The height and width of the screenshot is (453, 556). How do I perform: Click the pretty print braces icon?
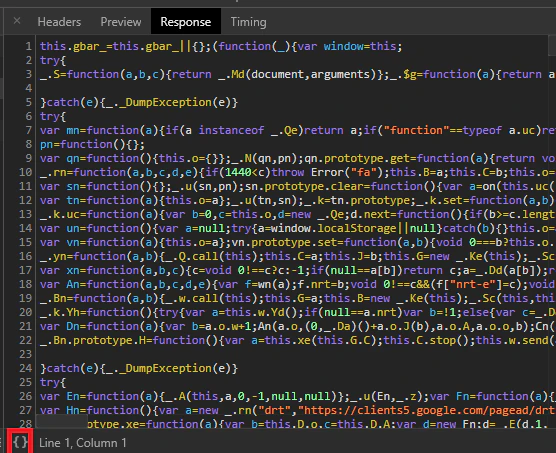(20, 442)
